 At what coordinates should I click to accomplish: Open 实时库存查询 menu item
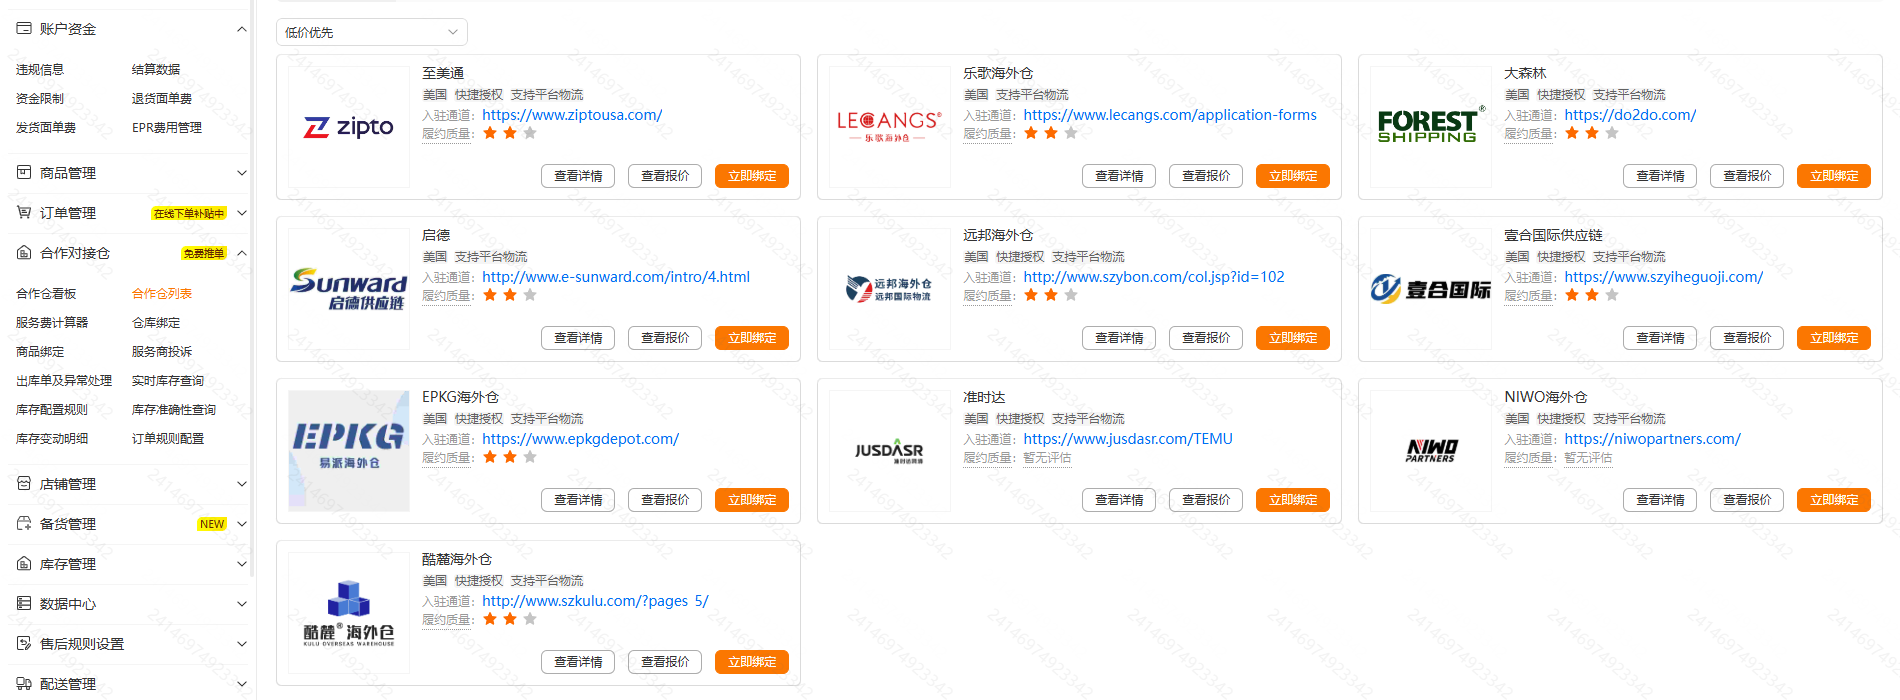click(168, 380)
